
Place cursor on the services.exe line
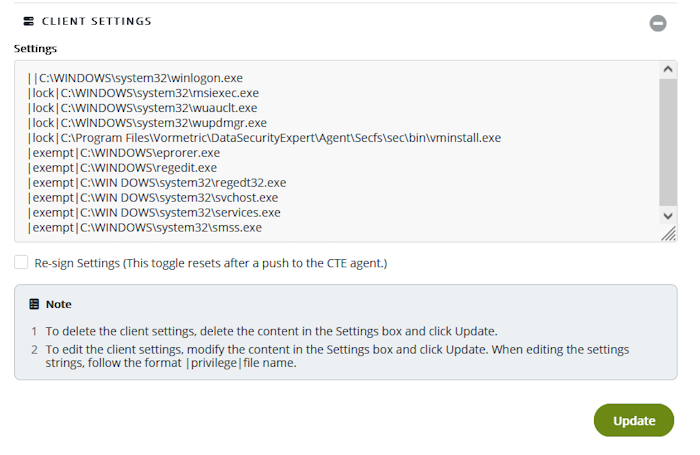tap(155, 213)
